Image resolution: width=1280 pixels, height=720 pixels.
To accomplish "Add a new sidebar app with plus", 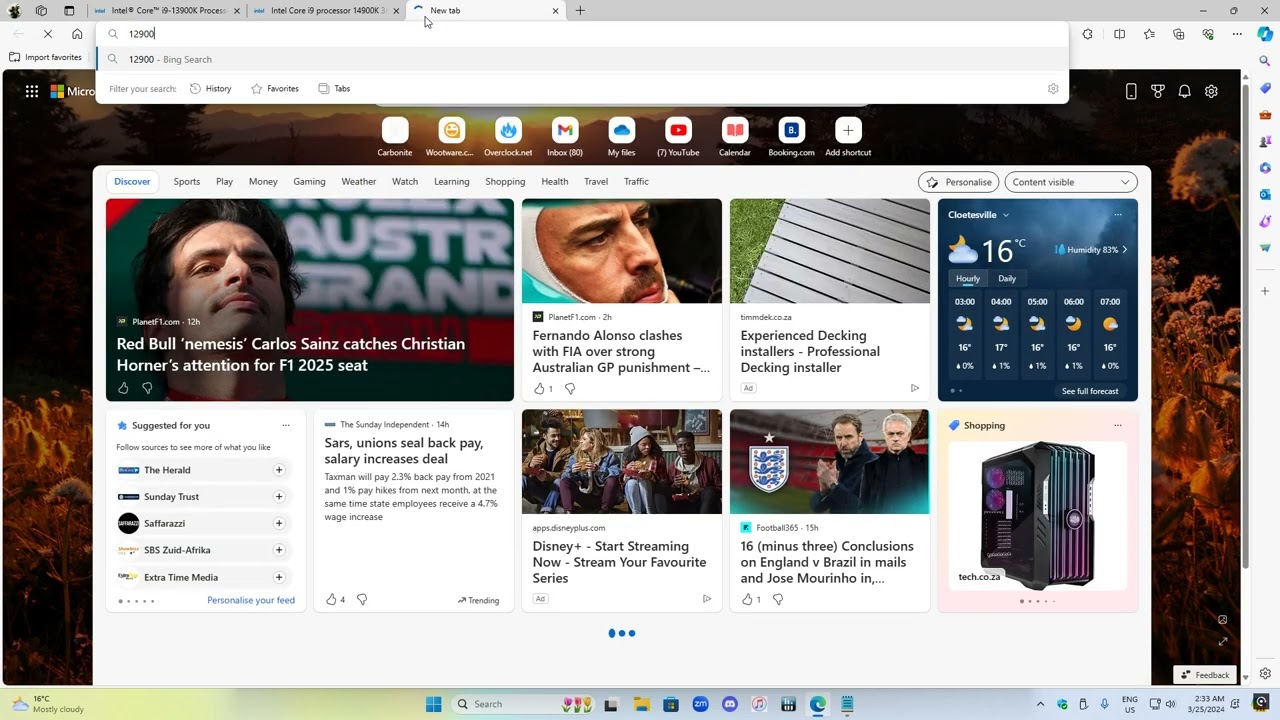I will pyautogui.click(x=1265, y=291).
